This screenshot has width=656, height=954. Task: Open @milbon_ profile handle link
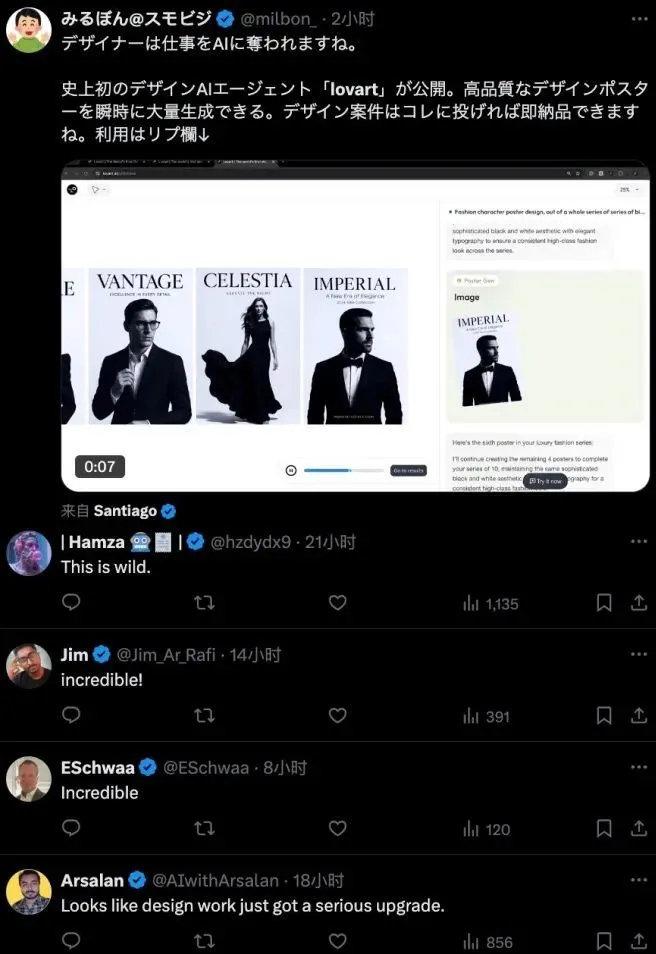(x=278, y=19)
